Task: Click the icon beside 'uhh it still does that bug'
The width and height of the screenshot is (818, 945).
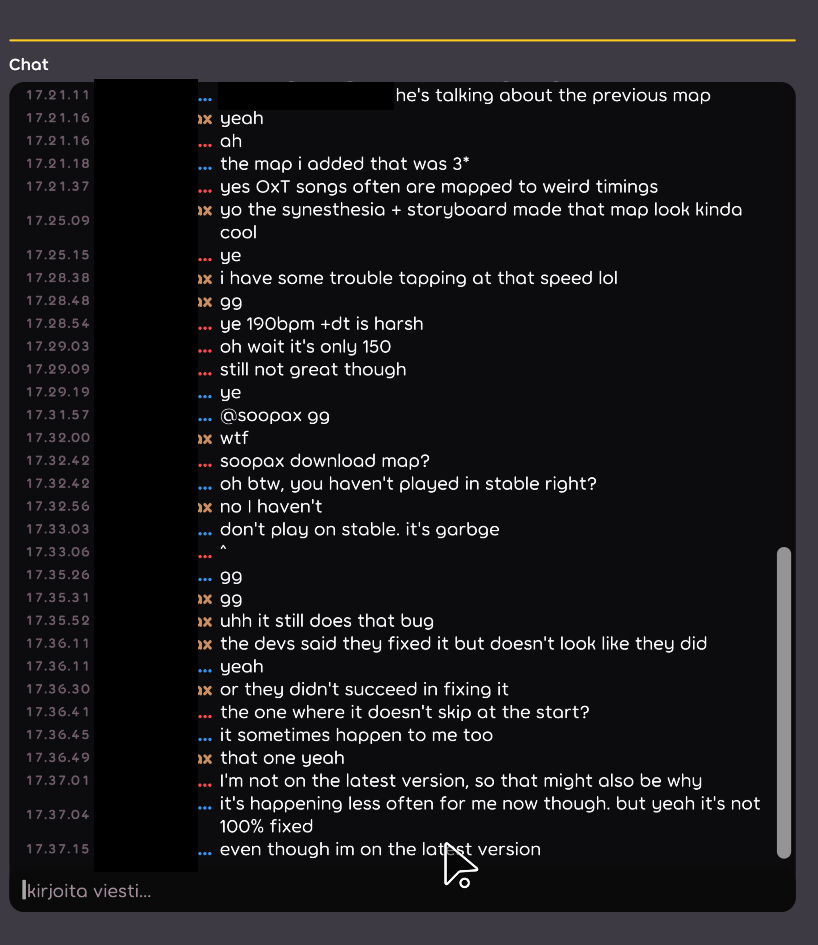Action: (205, 621)
